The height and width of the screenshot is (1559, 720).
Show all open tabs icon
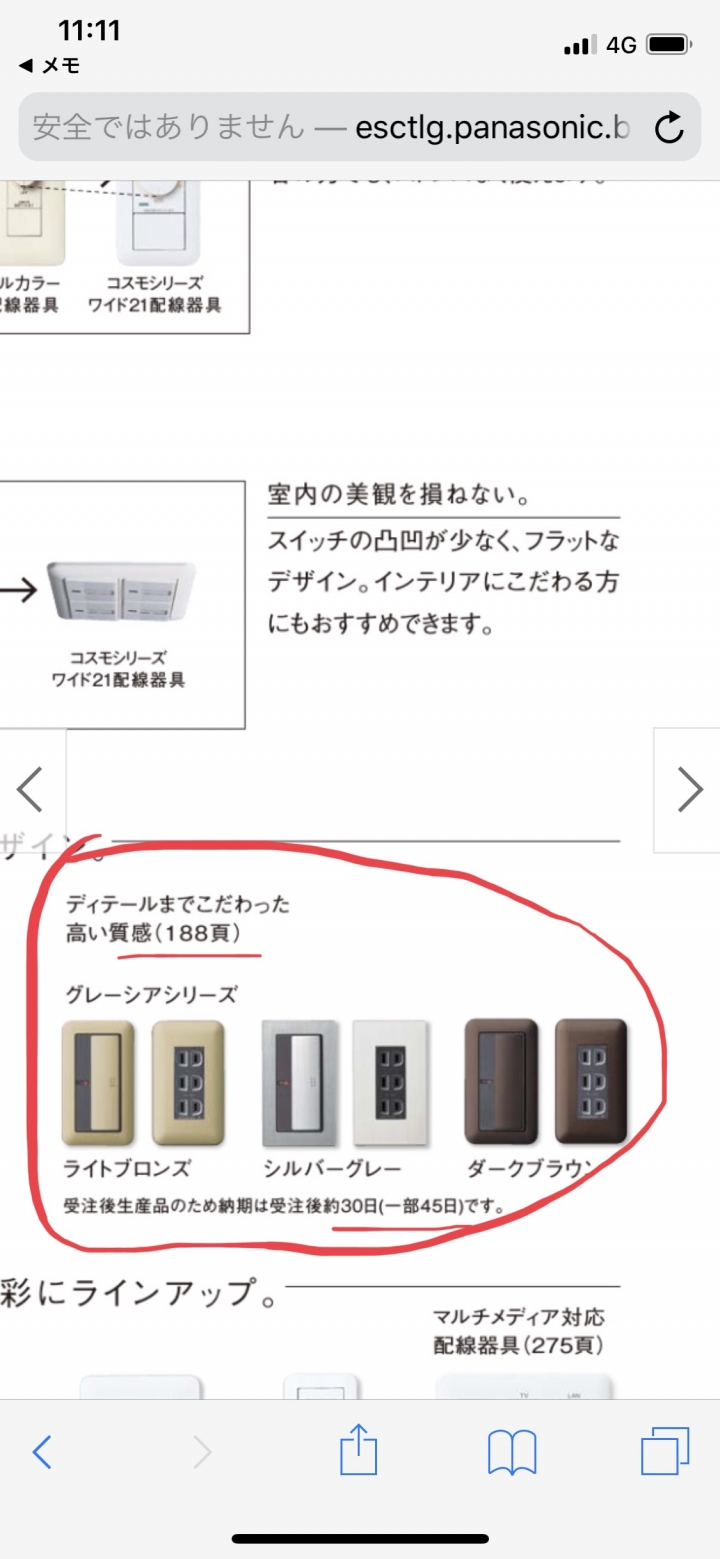click(x=666, y=1451)
